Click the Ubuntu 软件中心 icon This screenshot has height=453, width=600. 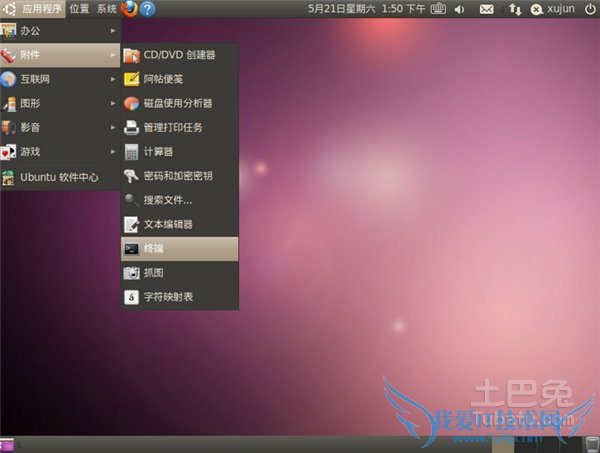pos(8,178)
